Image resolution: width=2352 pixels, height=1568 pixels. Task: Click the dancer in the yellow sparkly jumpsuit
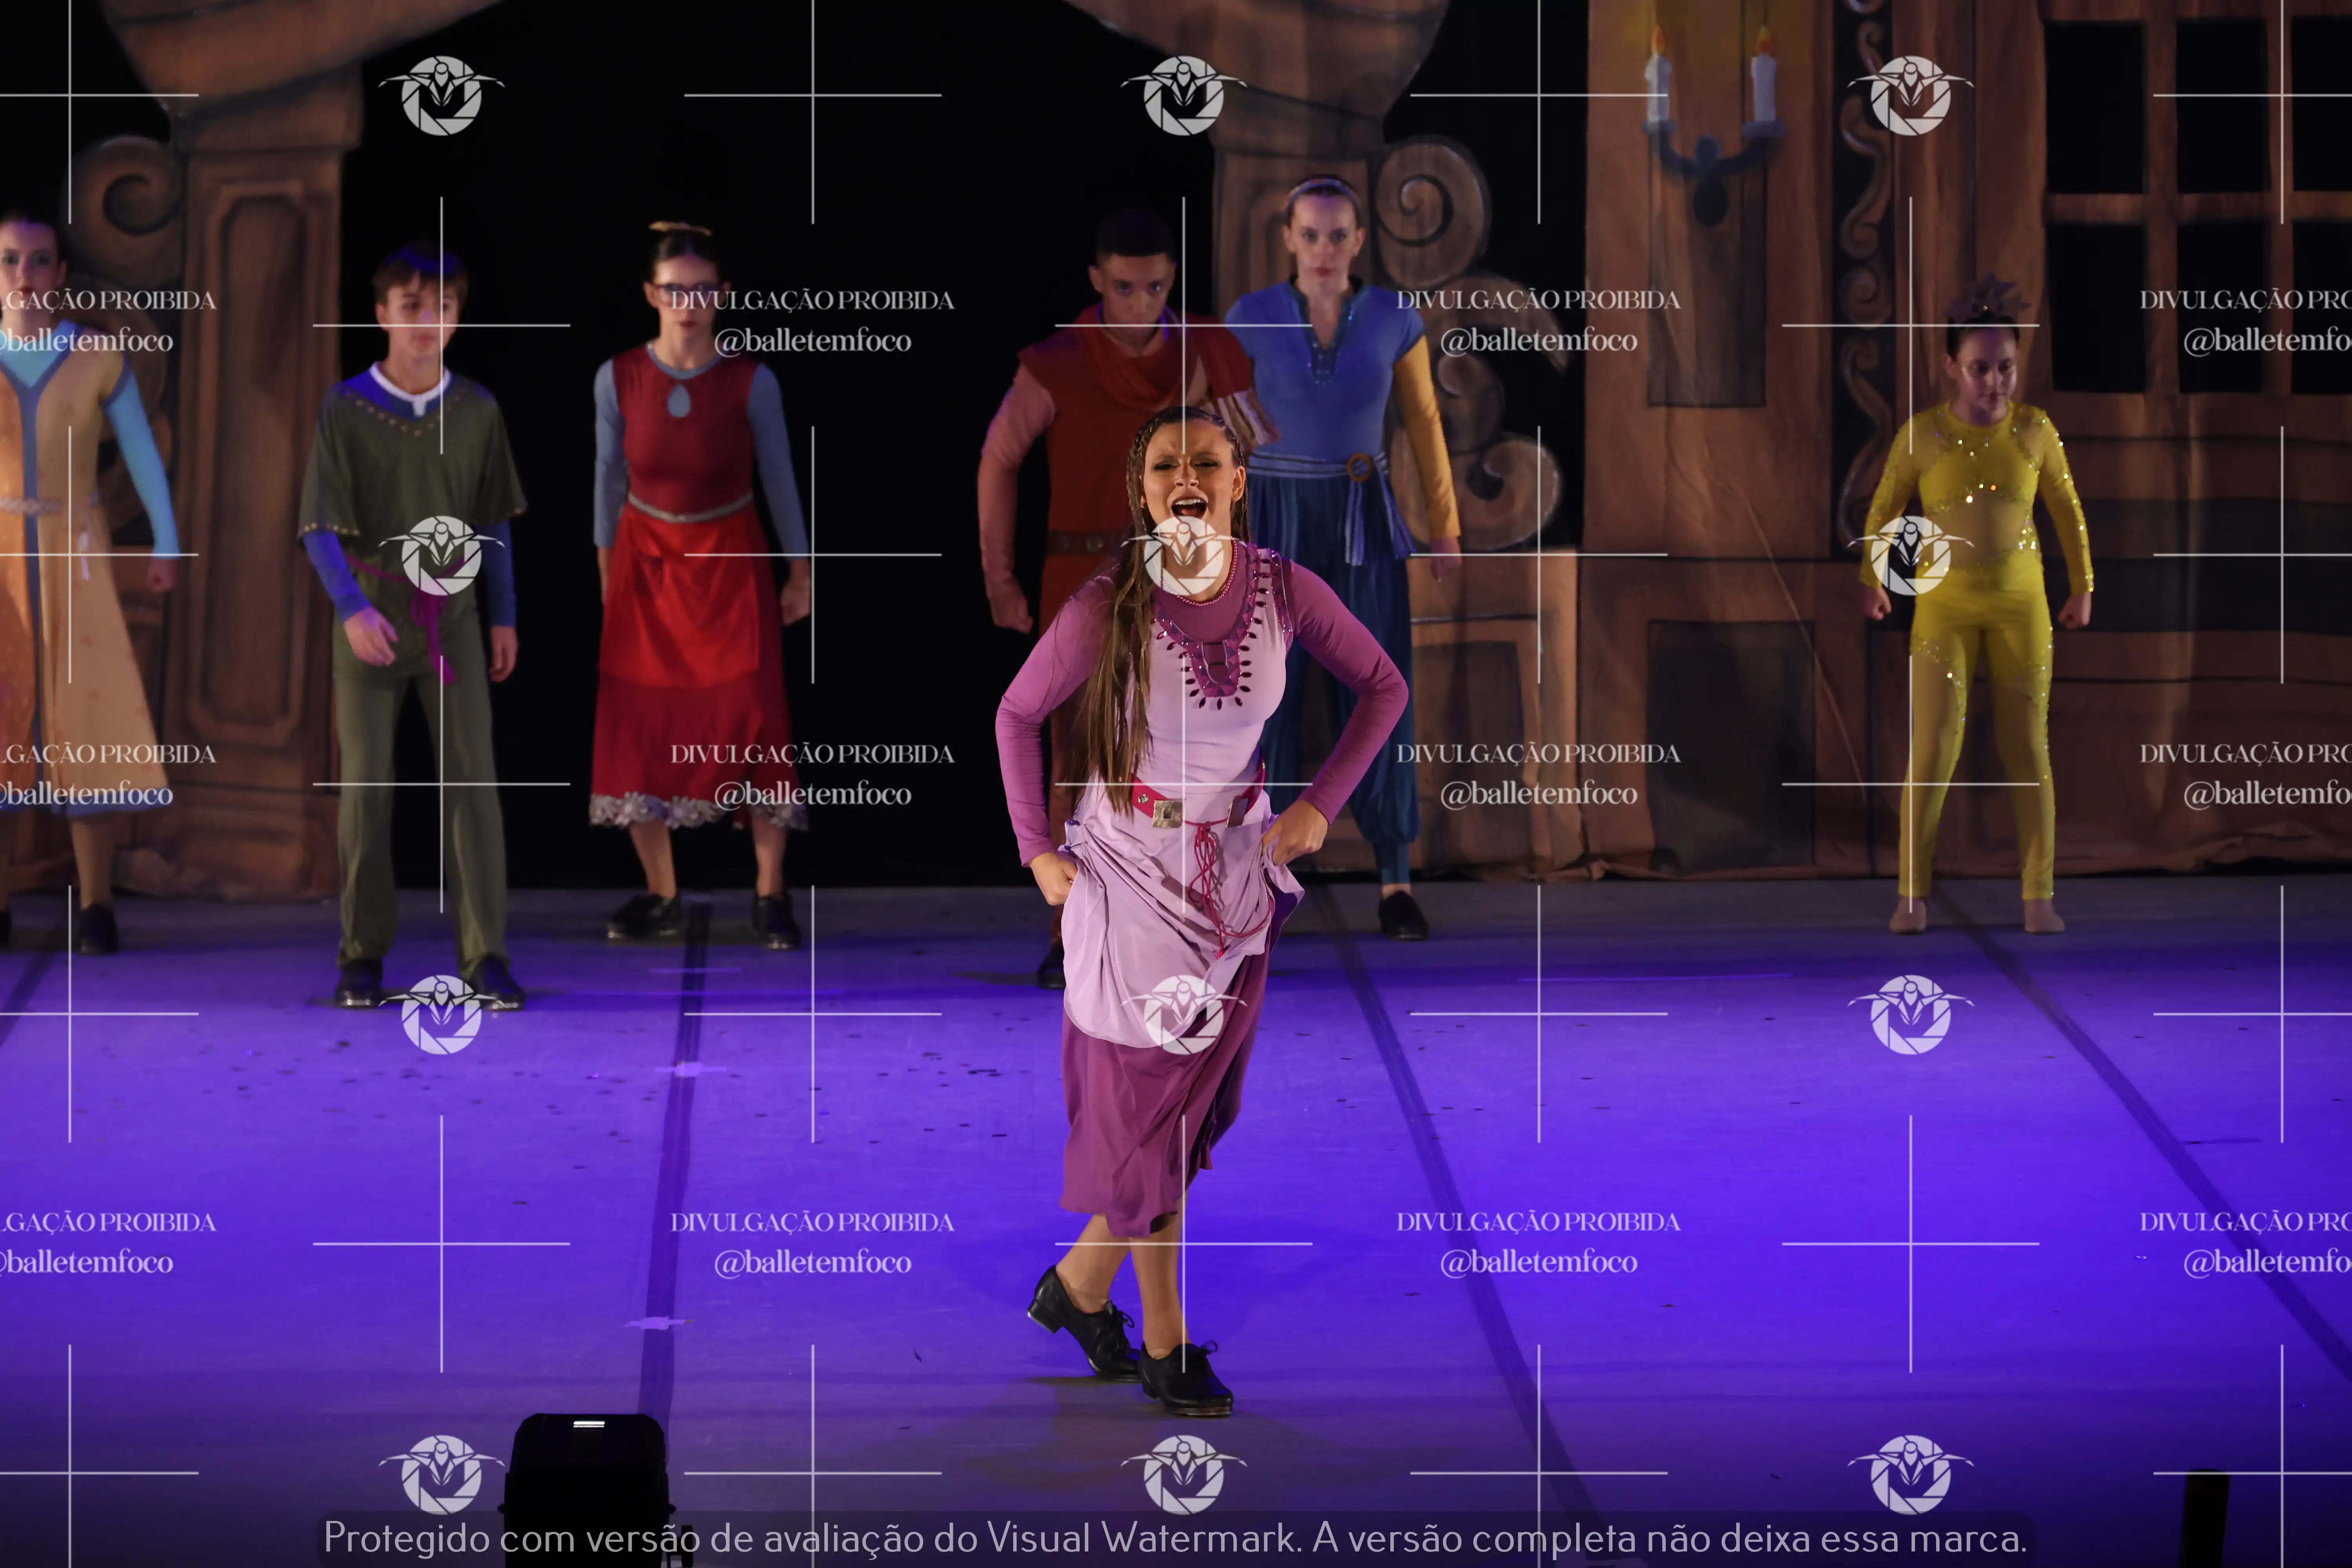coord(1975,620)
